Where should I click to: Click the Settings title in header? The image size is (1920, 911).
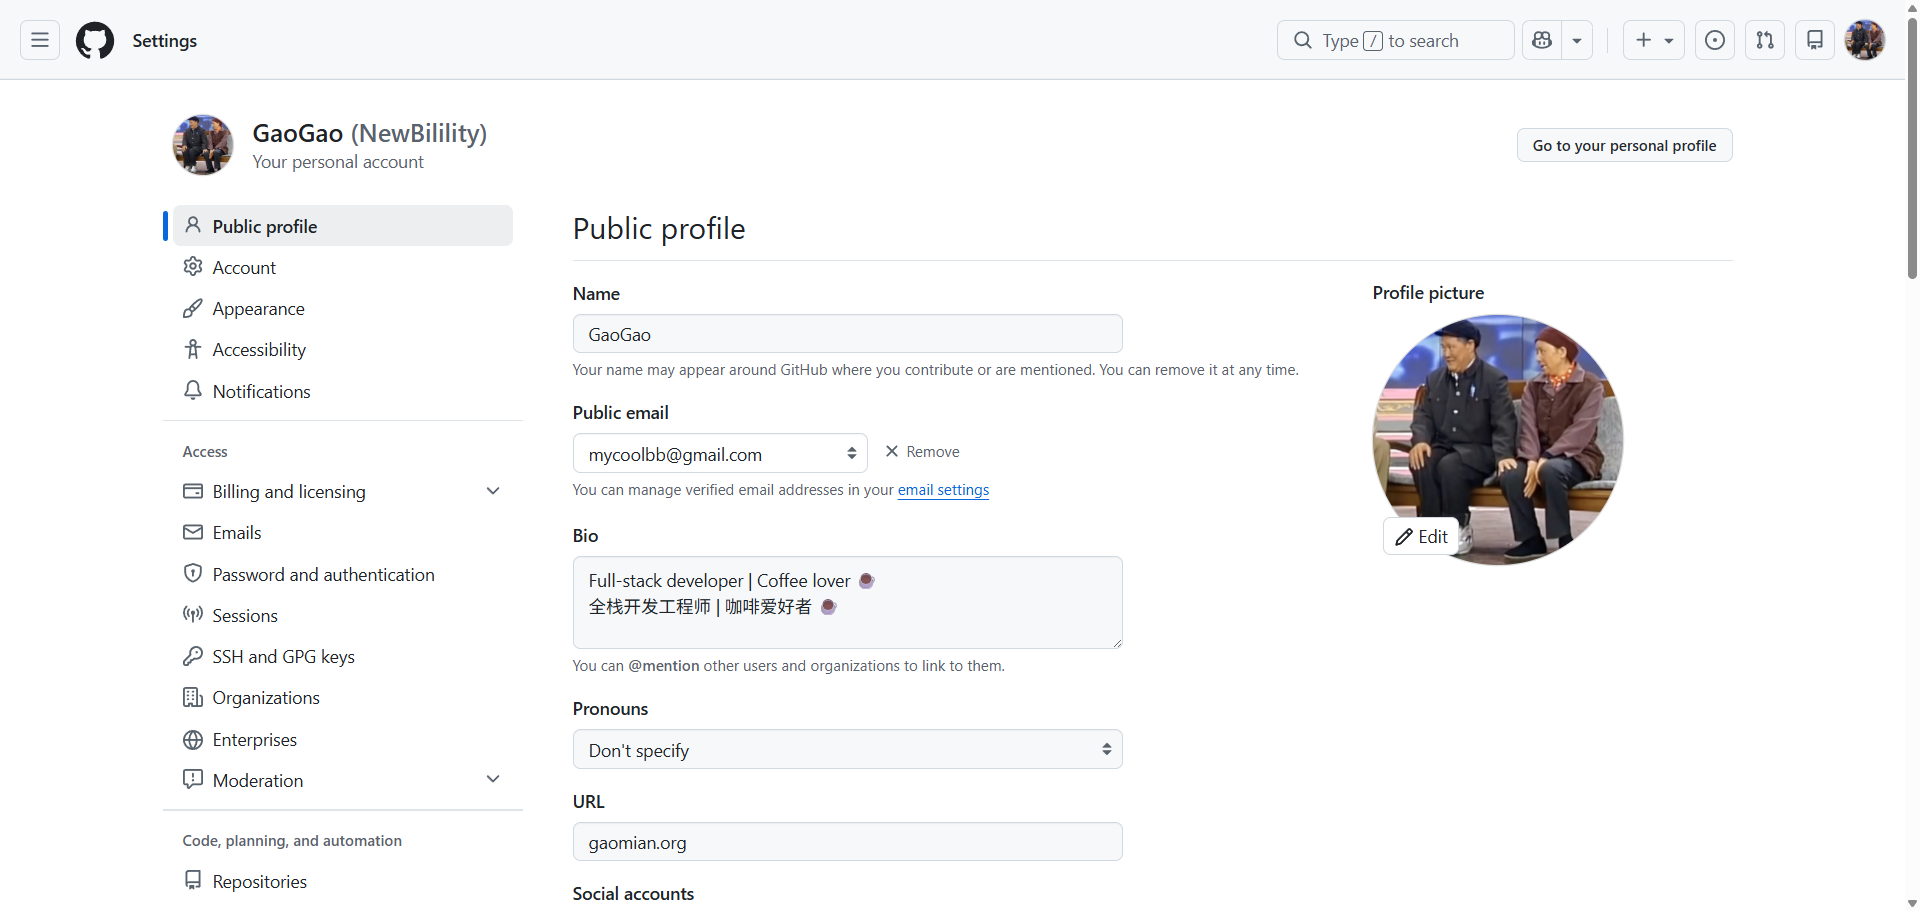165,40
